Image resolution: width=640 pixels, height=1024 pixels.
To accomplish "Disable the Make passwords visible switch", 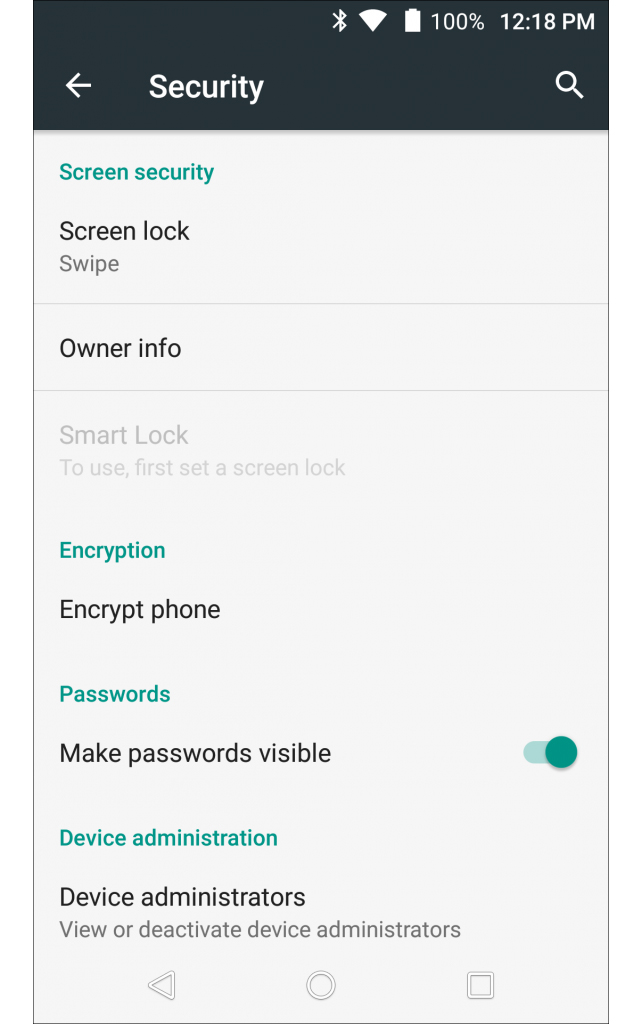I will 551,753.
